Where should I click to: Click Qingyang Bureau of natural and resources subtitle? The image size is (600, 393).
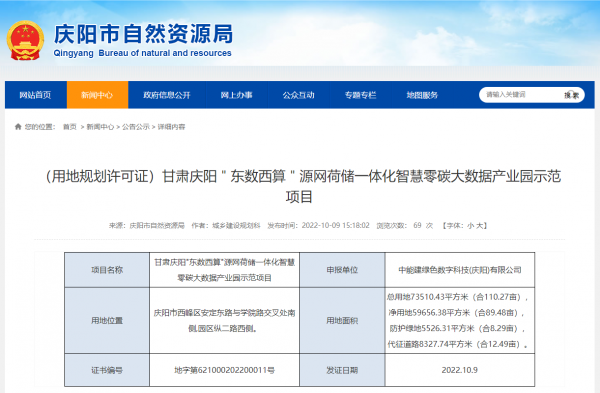(x=142, y=53)
